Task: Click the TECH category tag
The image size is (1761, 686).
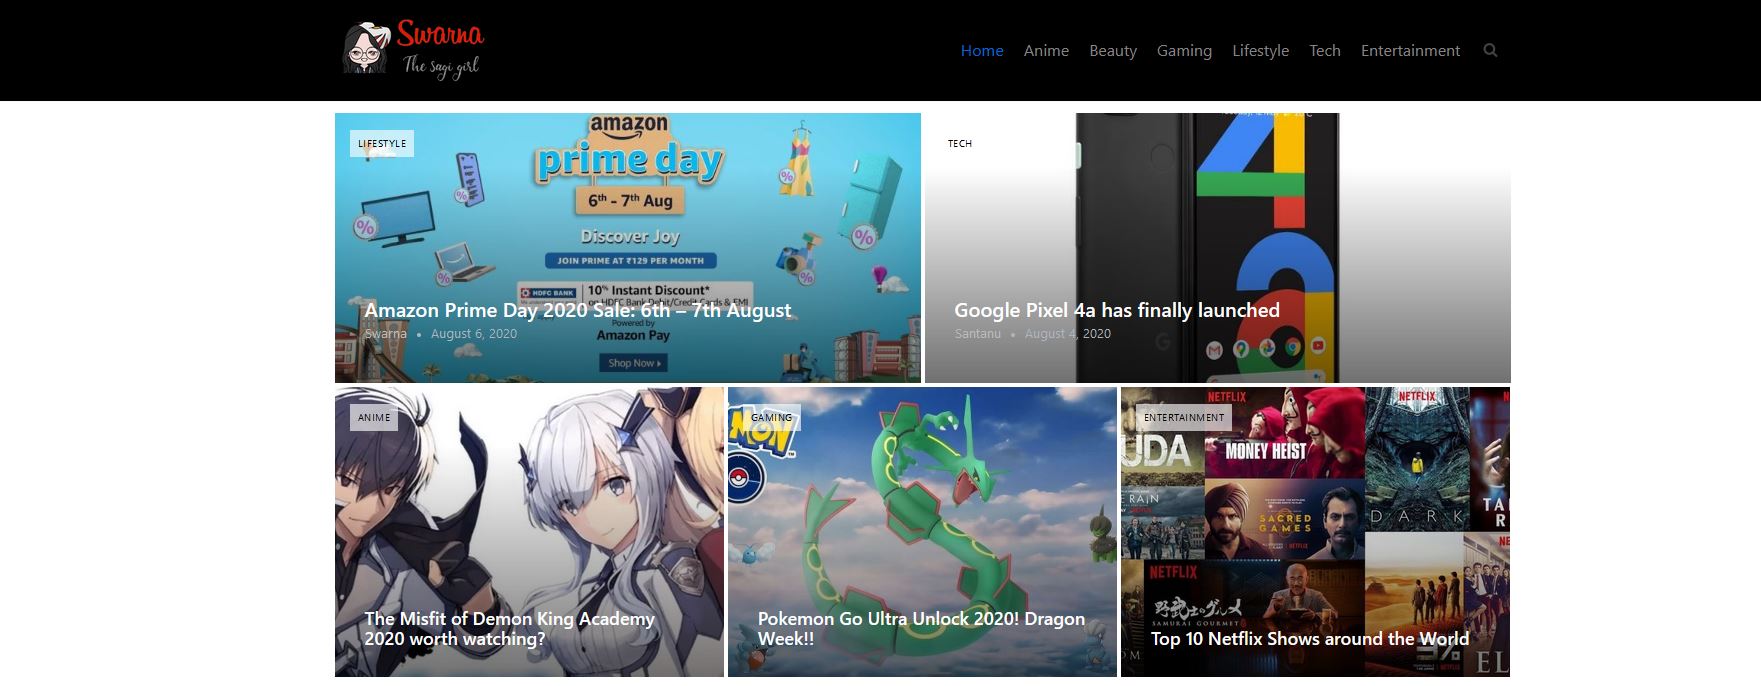Action: 960,143
